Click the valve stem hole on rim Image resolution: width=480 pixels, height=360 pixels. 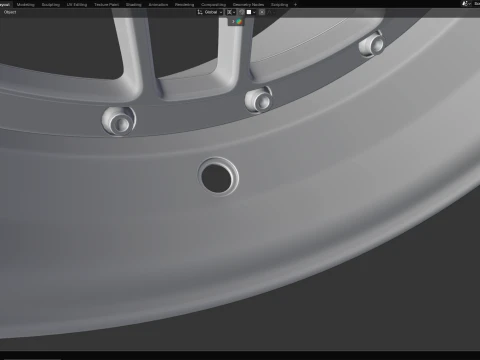coord(217,178)
